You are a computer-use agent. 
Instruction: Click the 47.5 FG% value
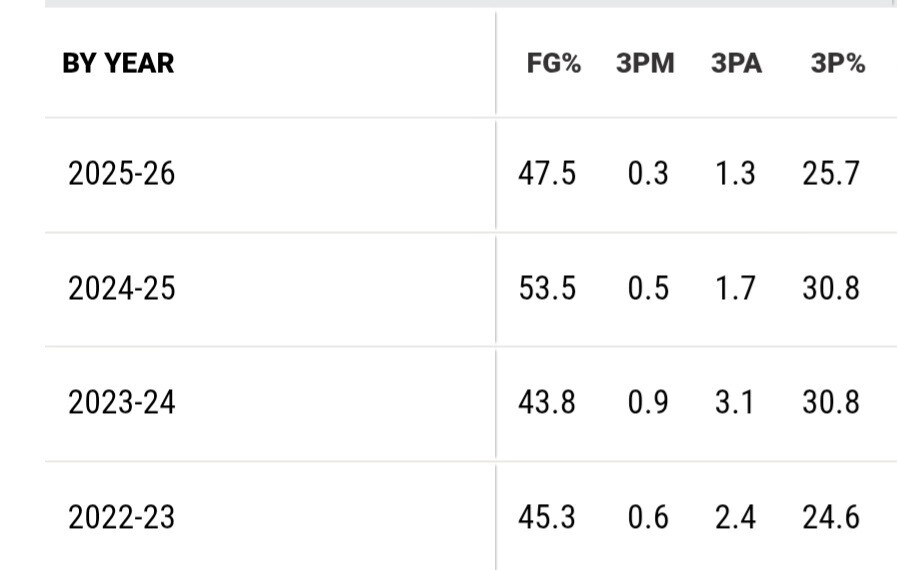[x=547, y=174]
